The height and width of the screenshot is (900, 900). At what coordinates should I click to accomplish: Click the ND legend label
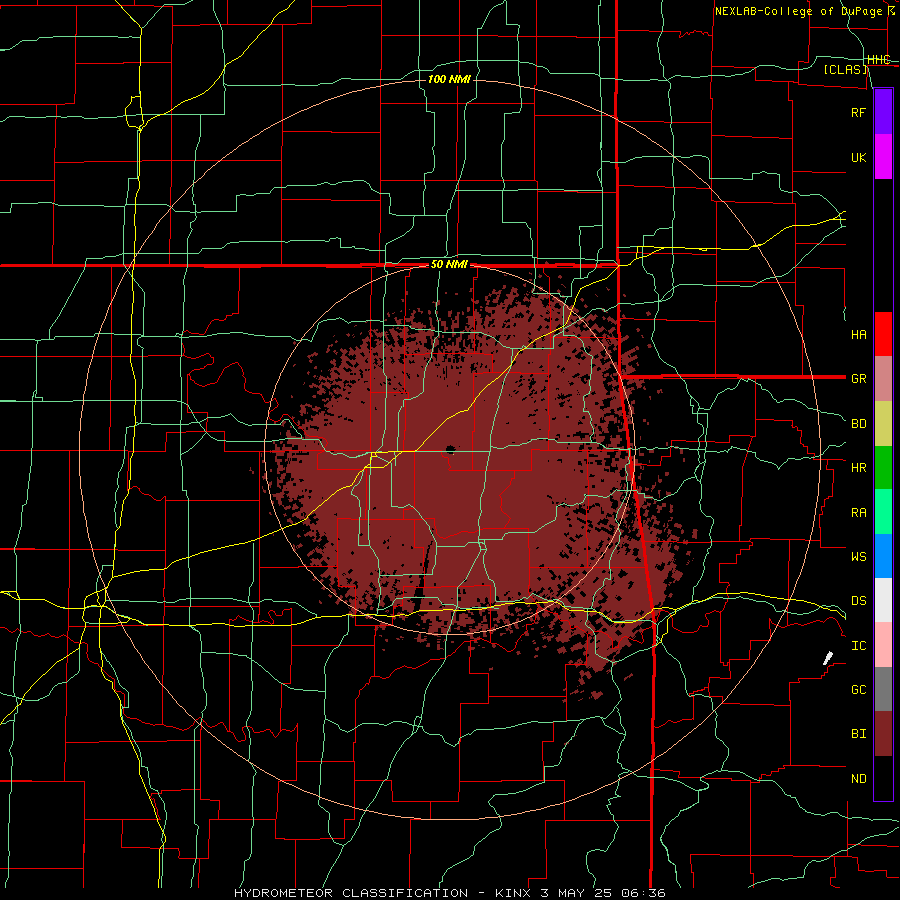tap(858, 779)
